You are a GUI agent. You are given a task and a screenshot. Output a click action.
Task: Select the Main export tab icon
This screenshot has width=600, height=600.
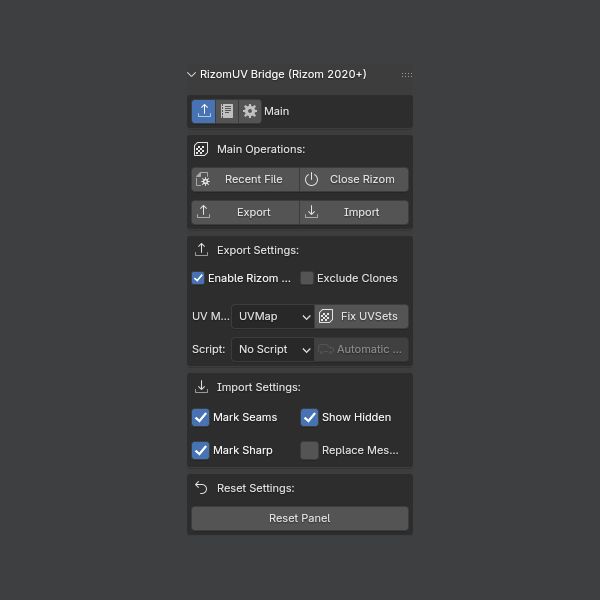(x=204, y=111)
